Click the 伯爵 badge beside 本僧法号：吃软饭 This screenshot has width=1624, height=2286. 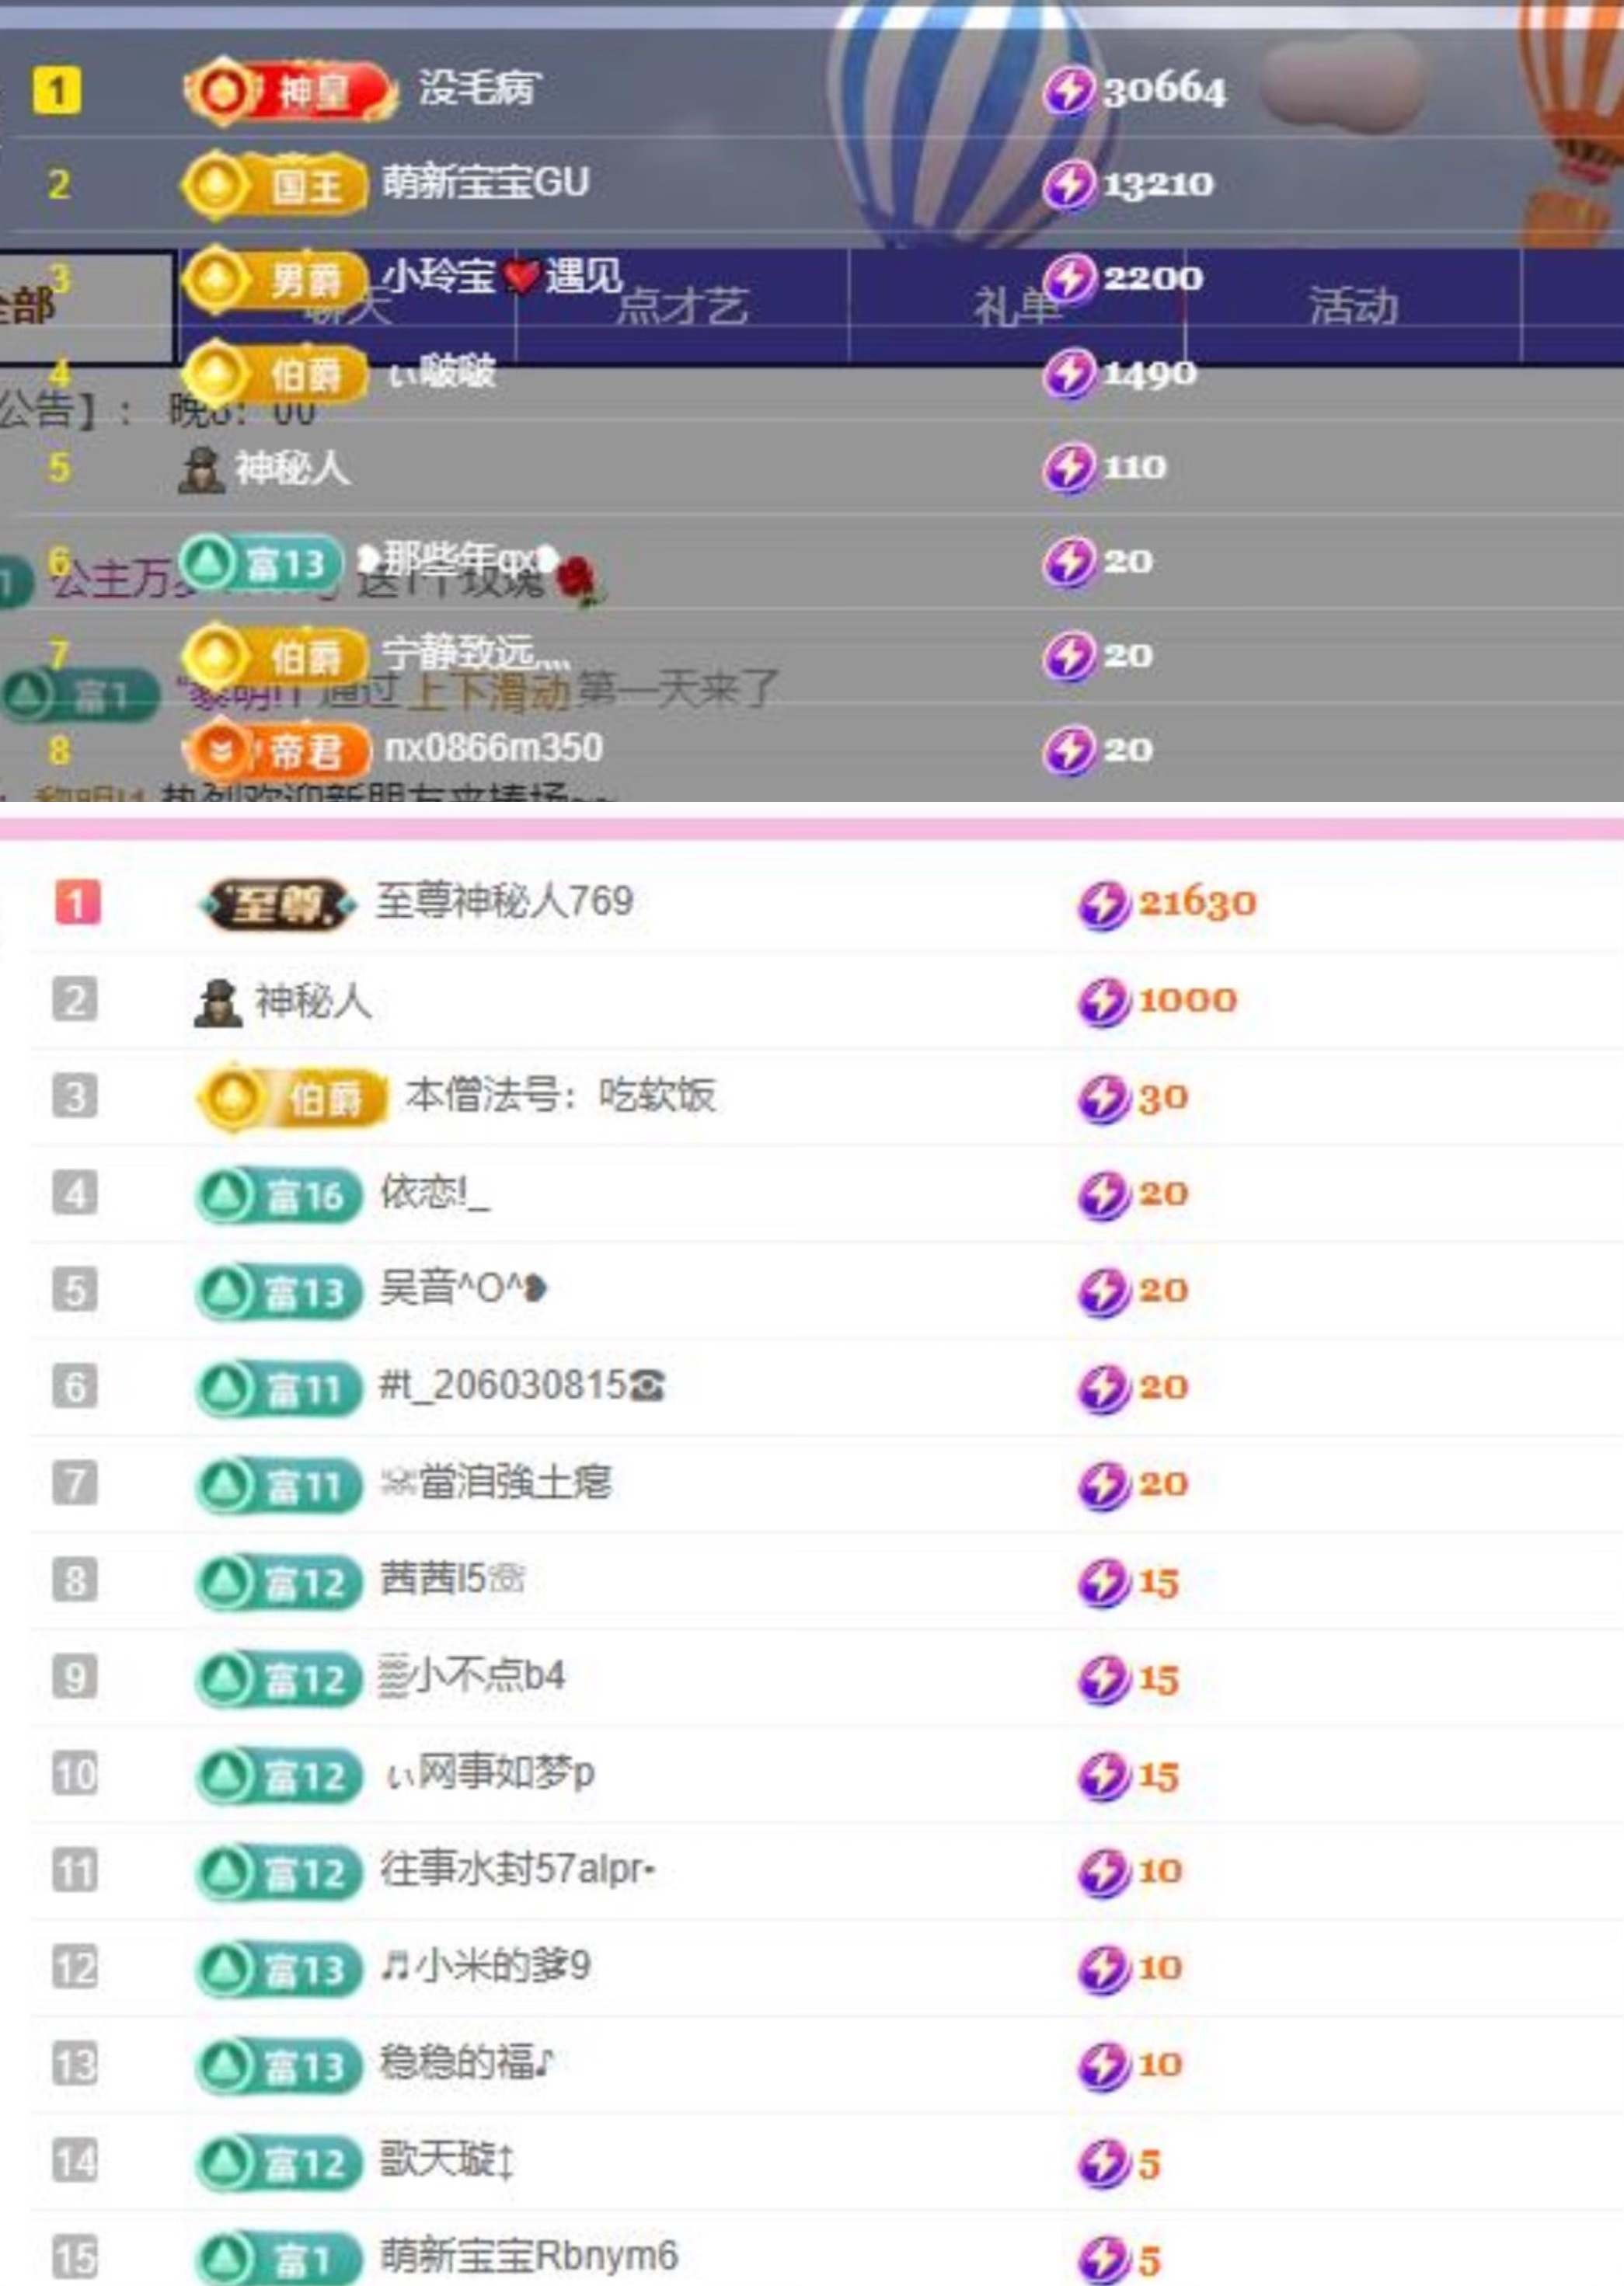(x=291, y=1098)
